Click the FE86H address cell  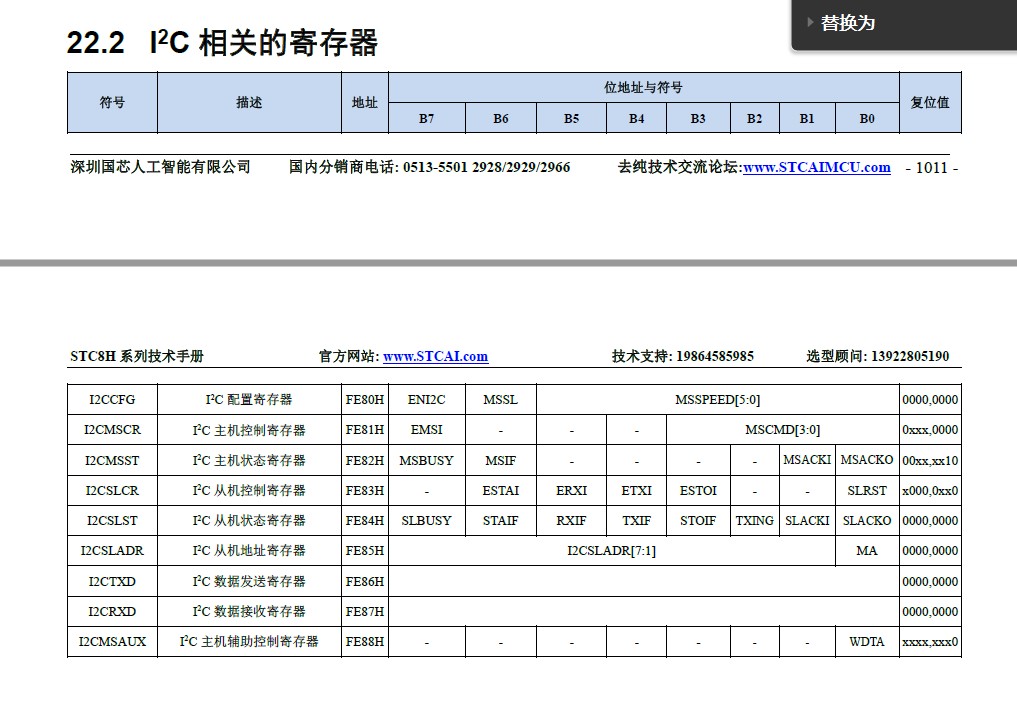[365, 581]
